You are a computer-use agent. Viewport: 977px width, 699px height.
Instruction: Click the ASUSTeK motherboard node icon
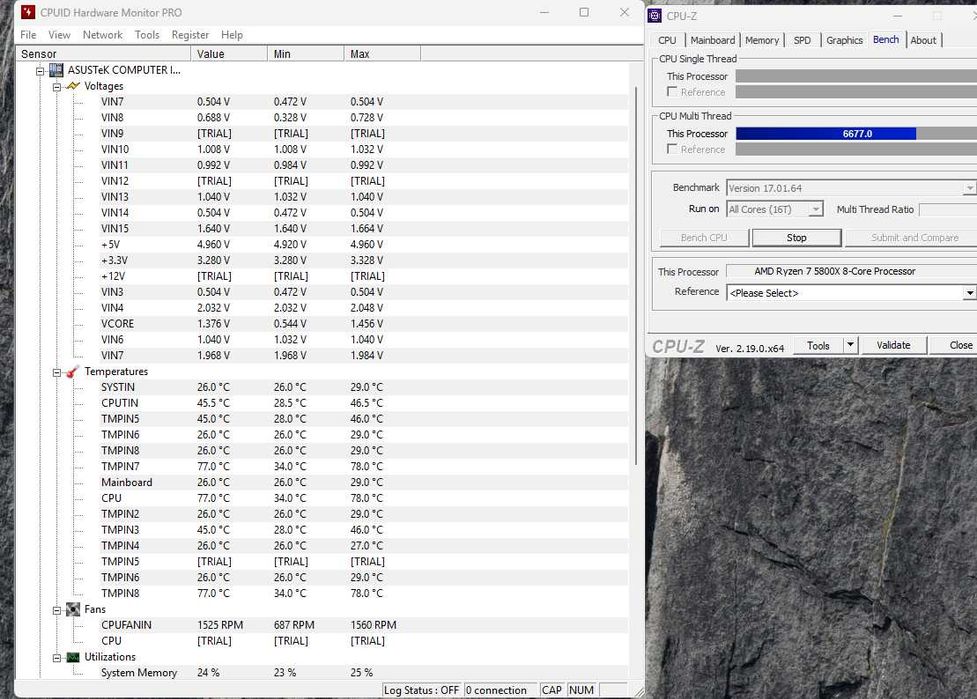pyautogui.click(x=57, y=70)
